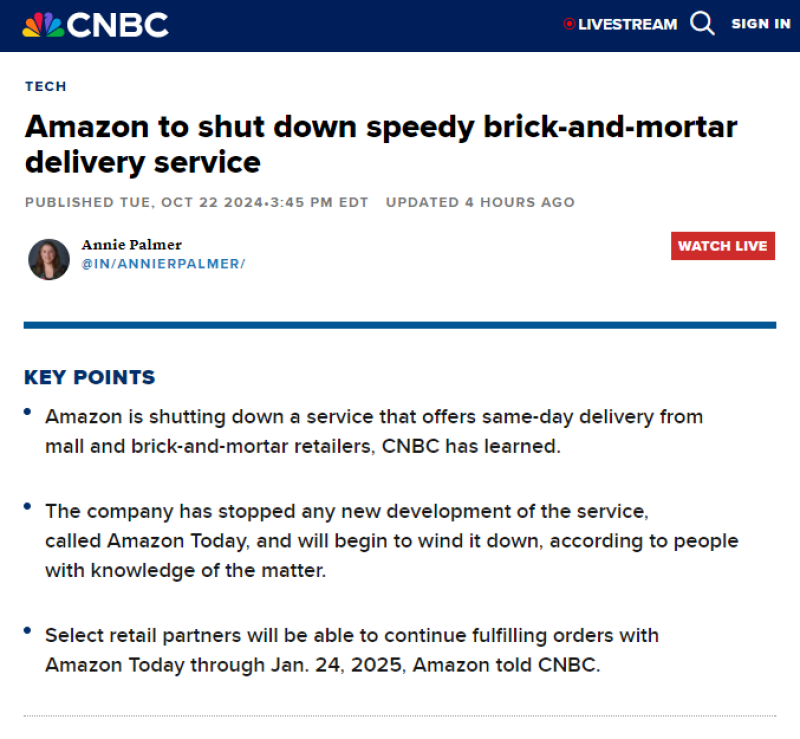Click Annie Palmer's author photo
This screenshot has height=739, width=800.
pyautogui.click(x=49, y=259)
